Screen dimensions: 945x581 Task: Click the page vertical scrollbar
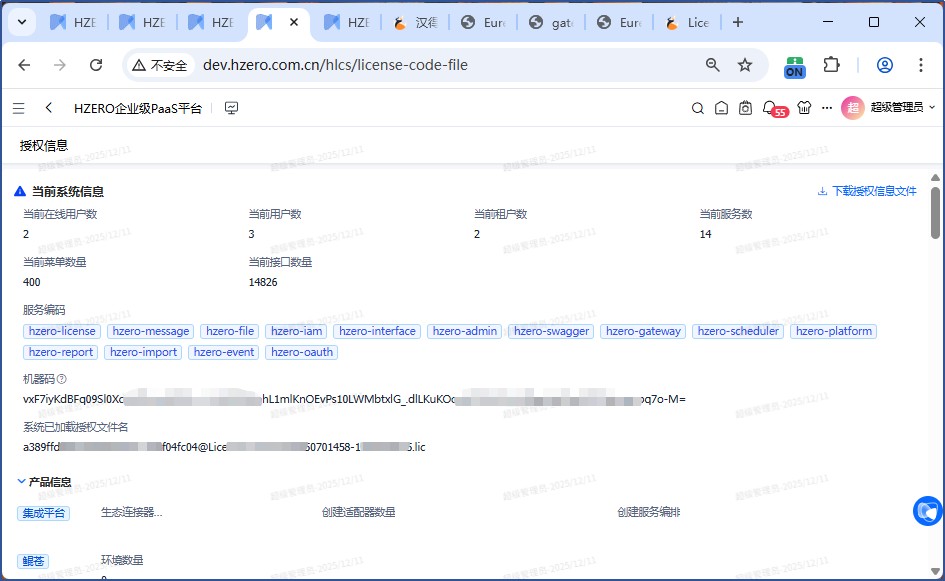click(935, 212)
